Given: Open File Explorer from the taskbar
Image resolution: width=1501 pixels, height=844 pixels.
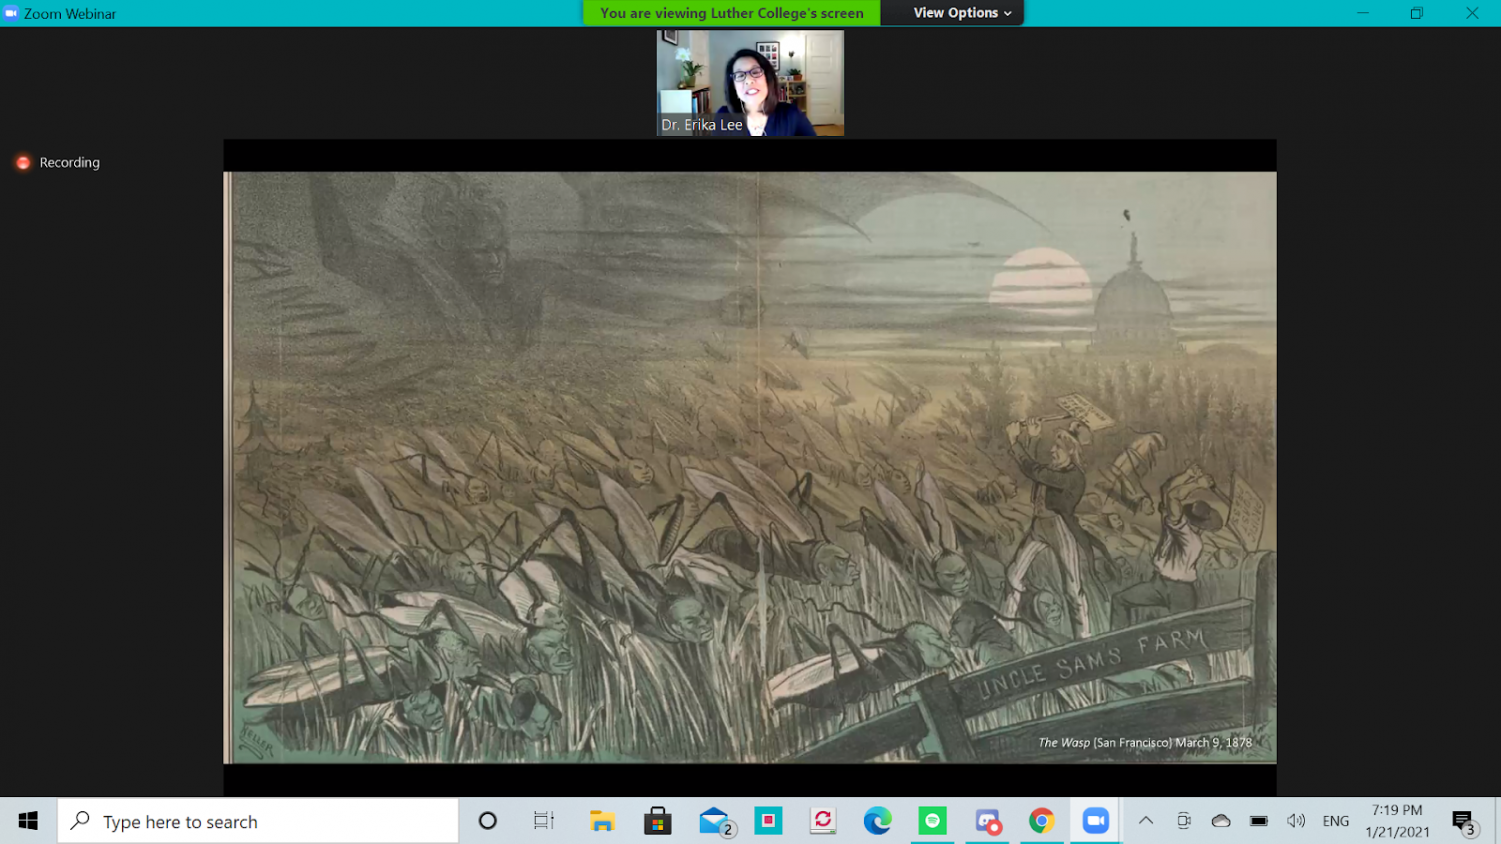Looking at the screenshot, I should (602, 821).
